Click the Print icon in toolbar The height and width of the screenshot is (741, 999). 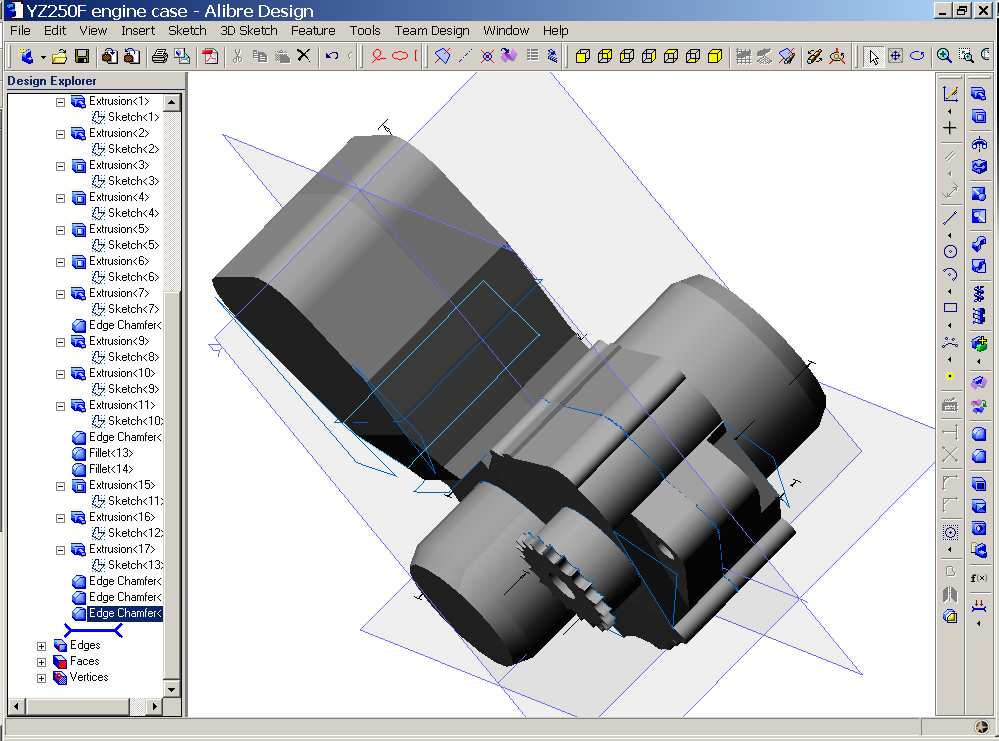(159, 56)
